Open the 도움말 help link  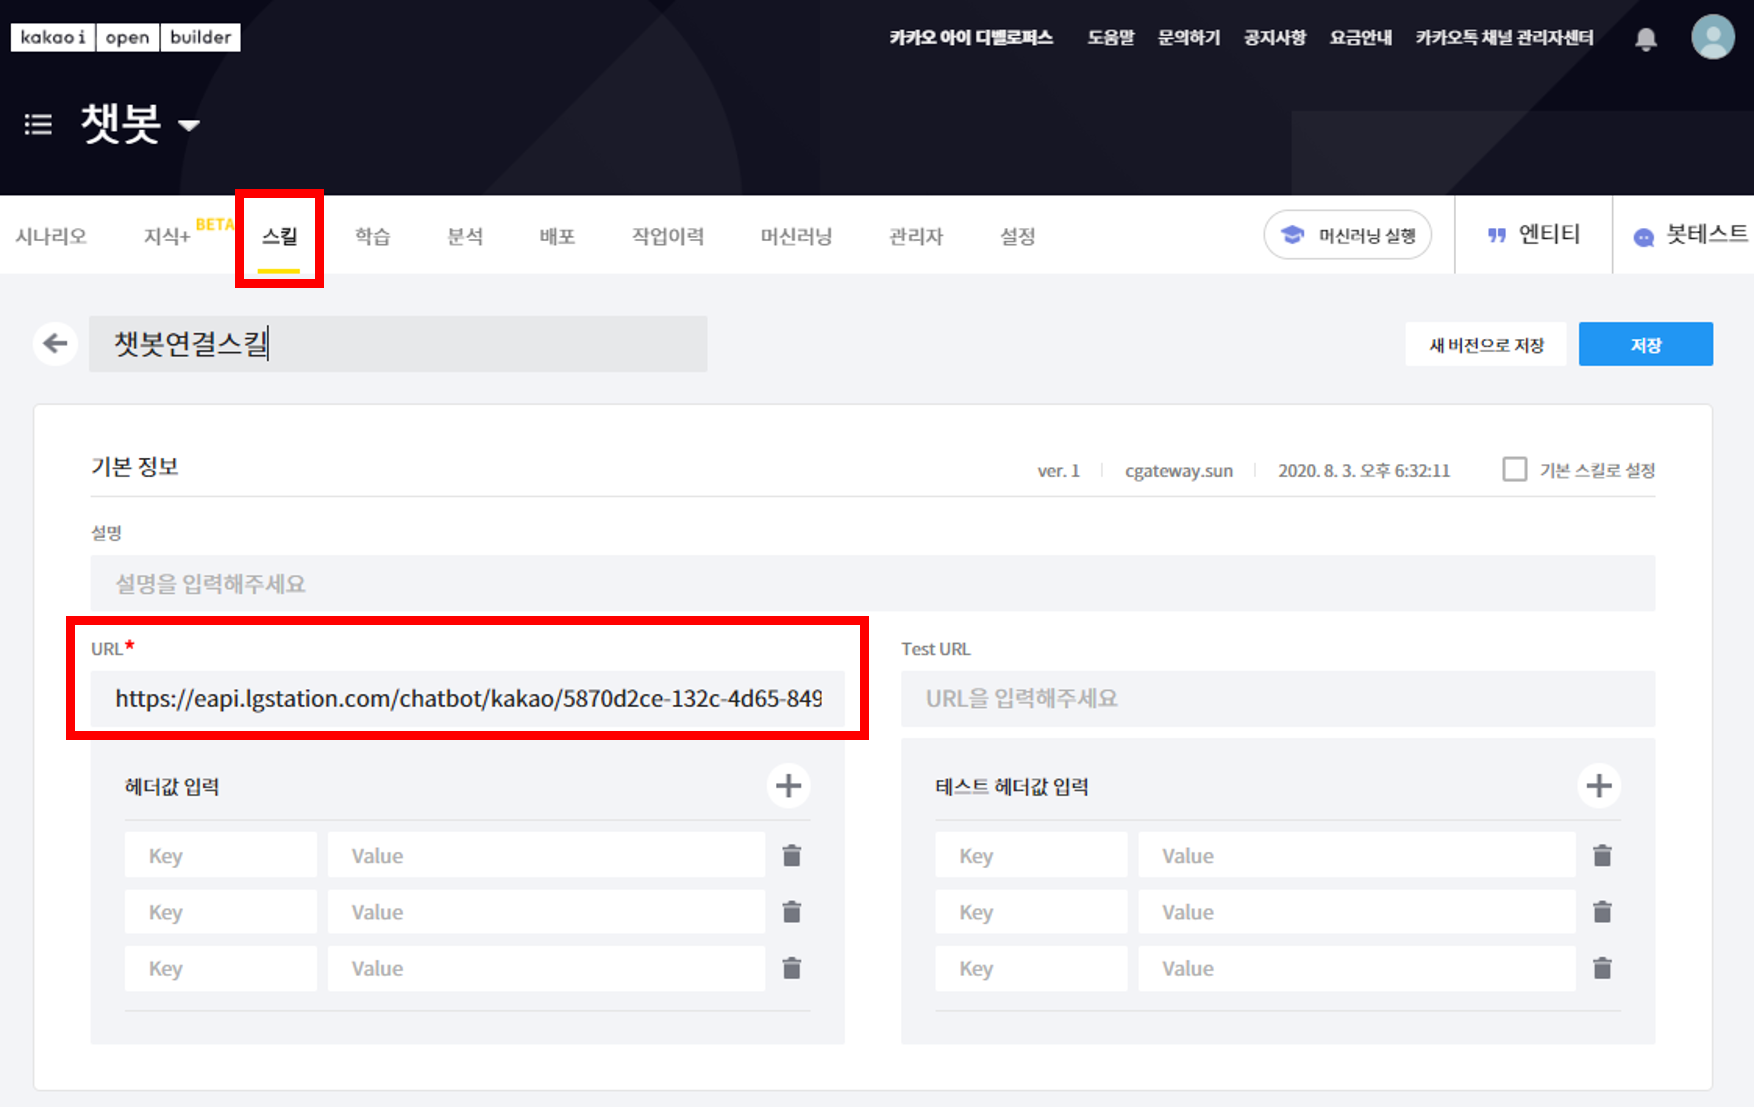pyautogui.click(x=1110, y=38)
